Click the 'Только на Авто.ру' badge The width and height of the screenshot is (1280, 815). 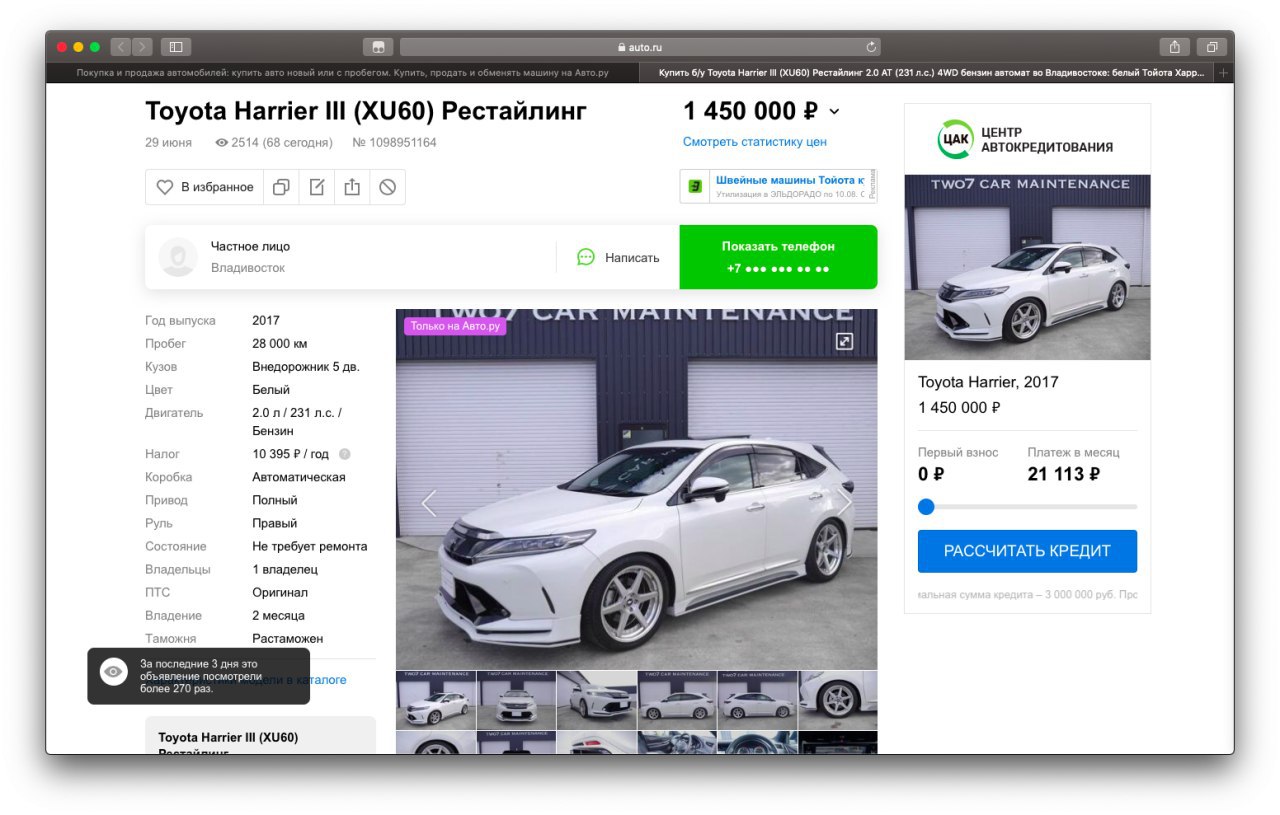[x=455, y=326]
